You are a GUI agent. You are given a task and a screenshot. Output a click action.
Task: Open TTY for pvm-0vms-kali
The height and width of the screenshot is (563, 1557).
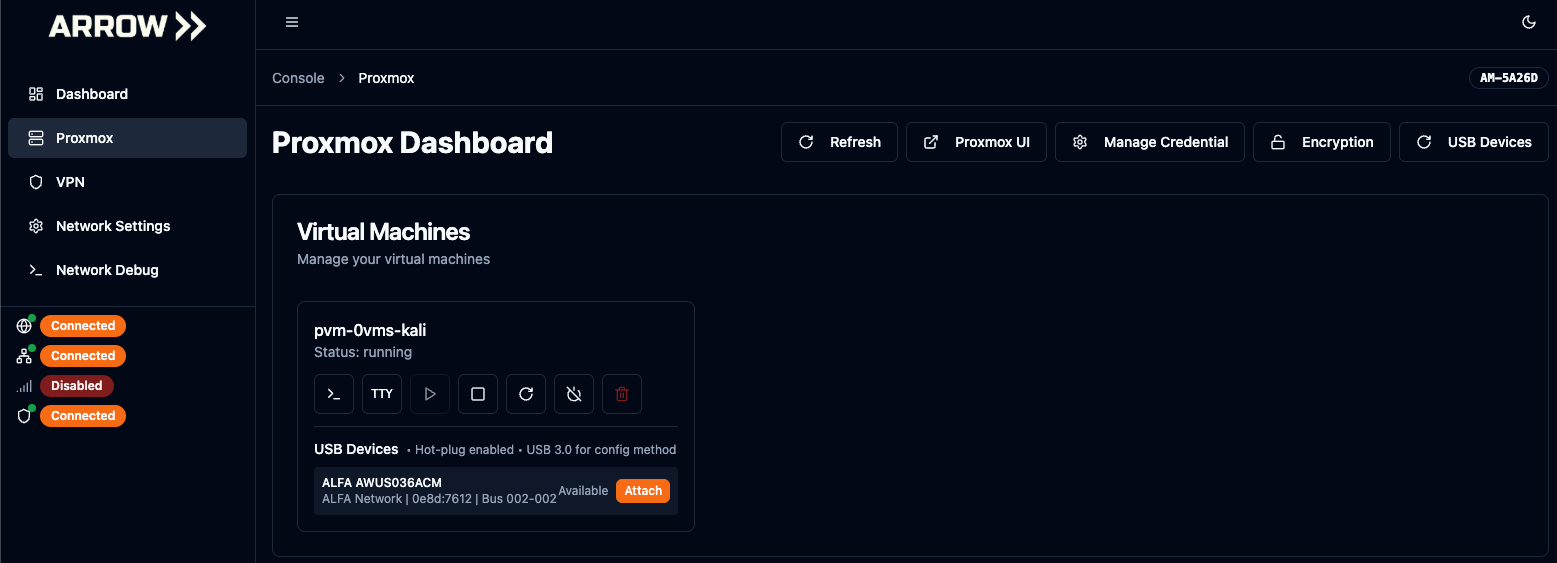[382, 394]
